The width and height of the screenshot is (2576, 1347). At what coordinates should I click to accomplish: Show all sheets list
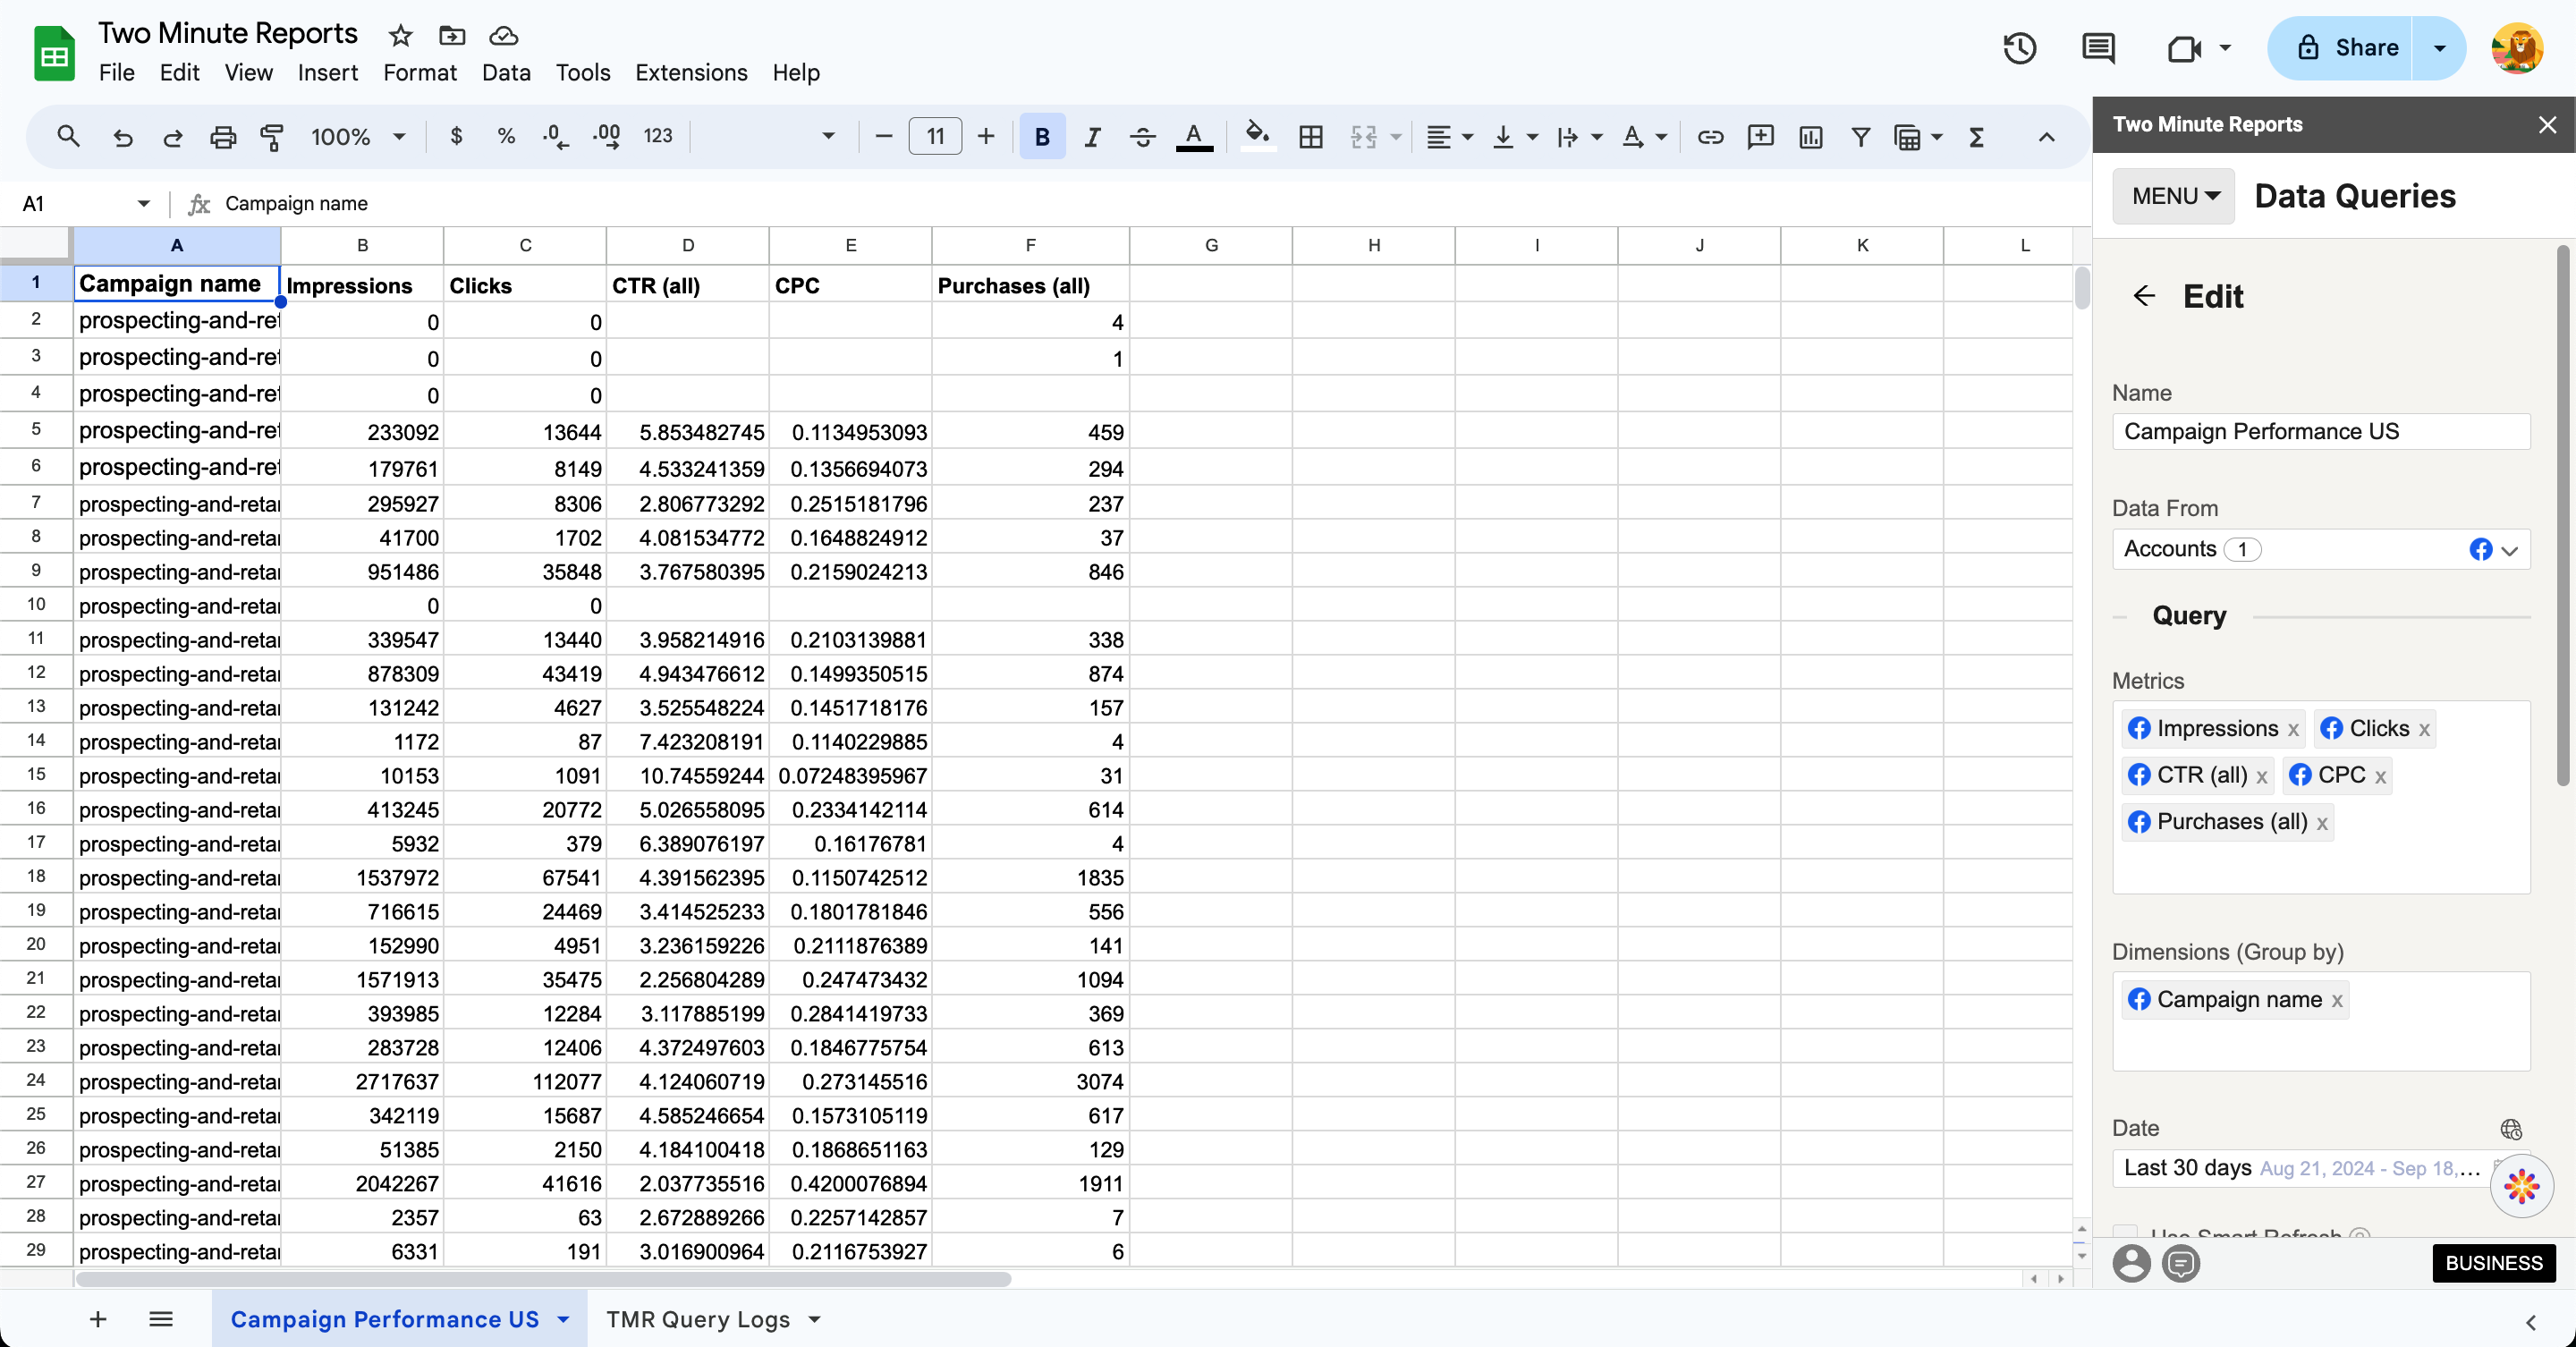161,1319
